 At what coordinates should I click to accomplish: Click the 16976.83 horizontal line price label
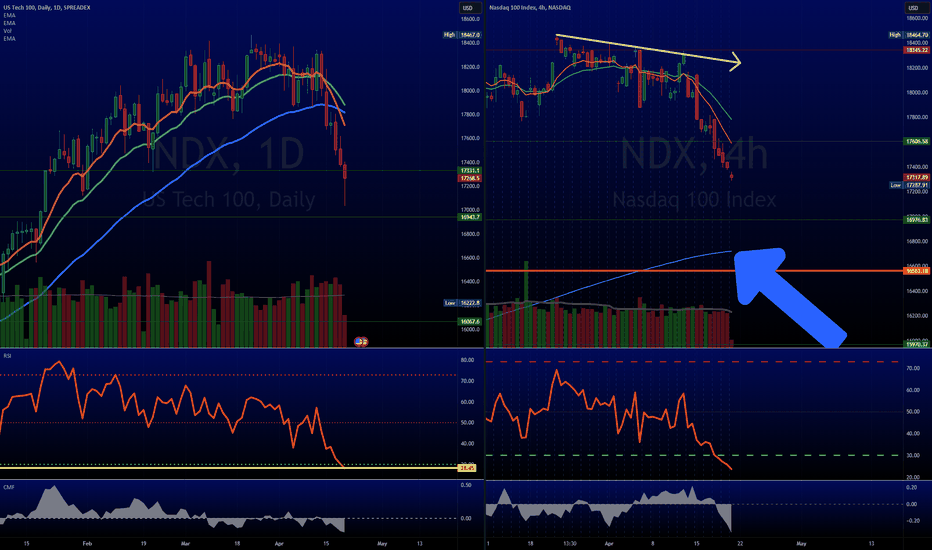coord(916,220)
